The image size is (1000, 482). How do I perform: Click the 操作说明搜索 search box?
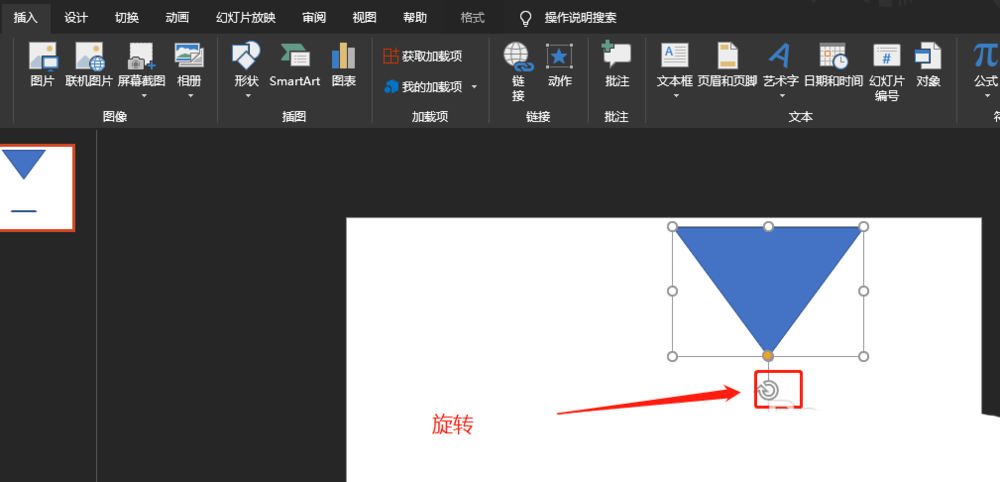(580, 18)
